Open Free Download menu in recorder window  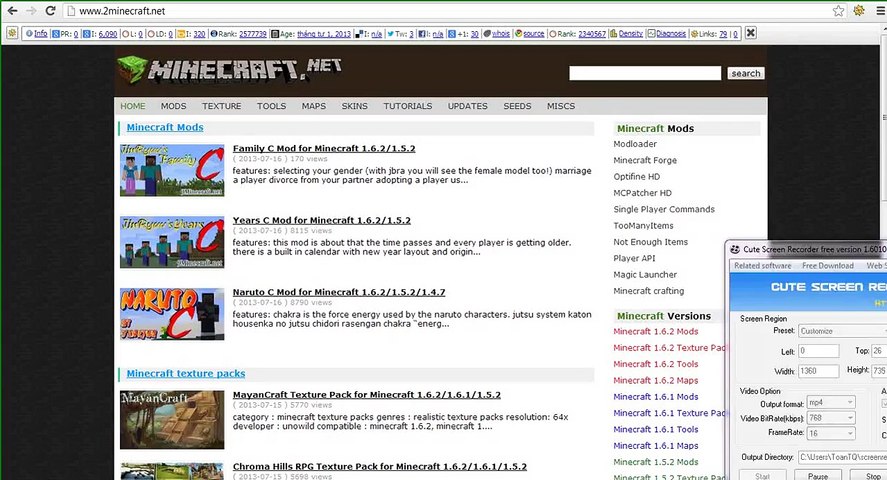[x=828, y=266]
